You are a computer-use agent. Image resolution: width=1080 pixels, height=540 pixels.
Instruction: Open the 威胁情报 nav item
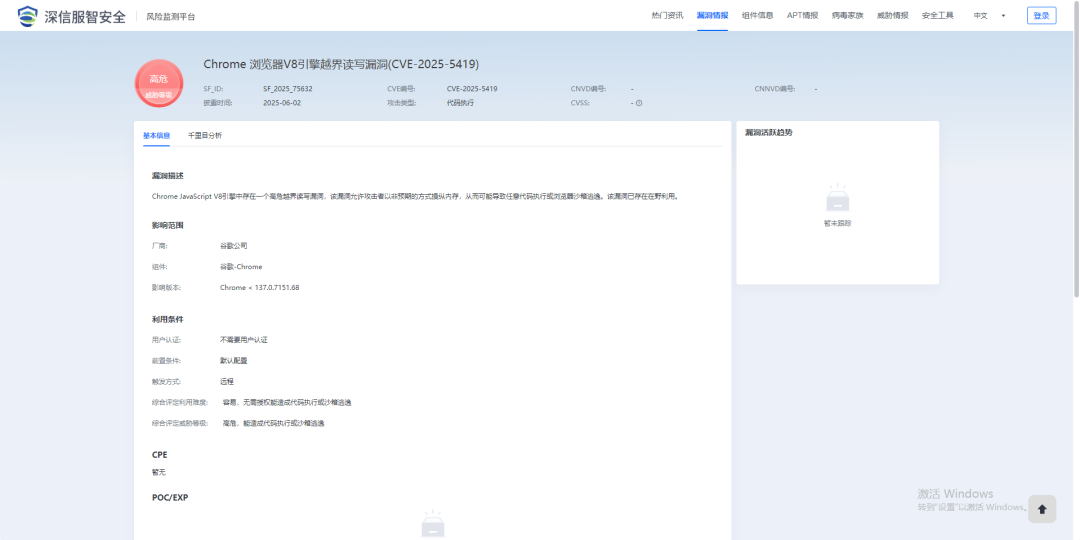pyautogui.click(x=893, y=16)
